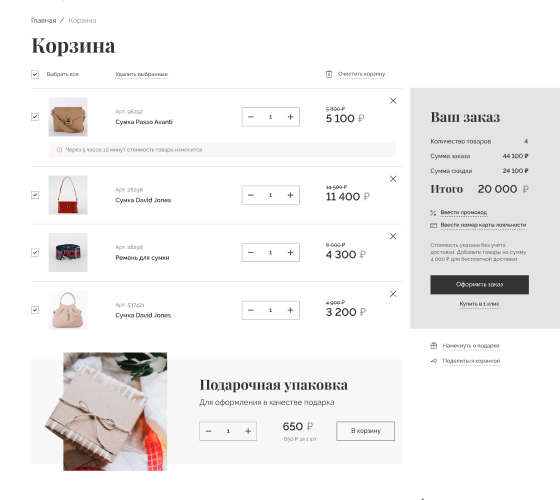Click the share icon beside Поделиться корзиной

(x=434, y=361)
